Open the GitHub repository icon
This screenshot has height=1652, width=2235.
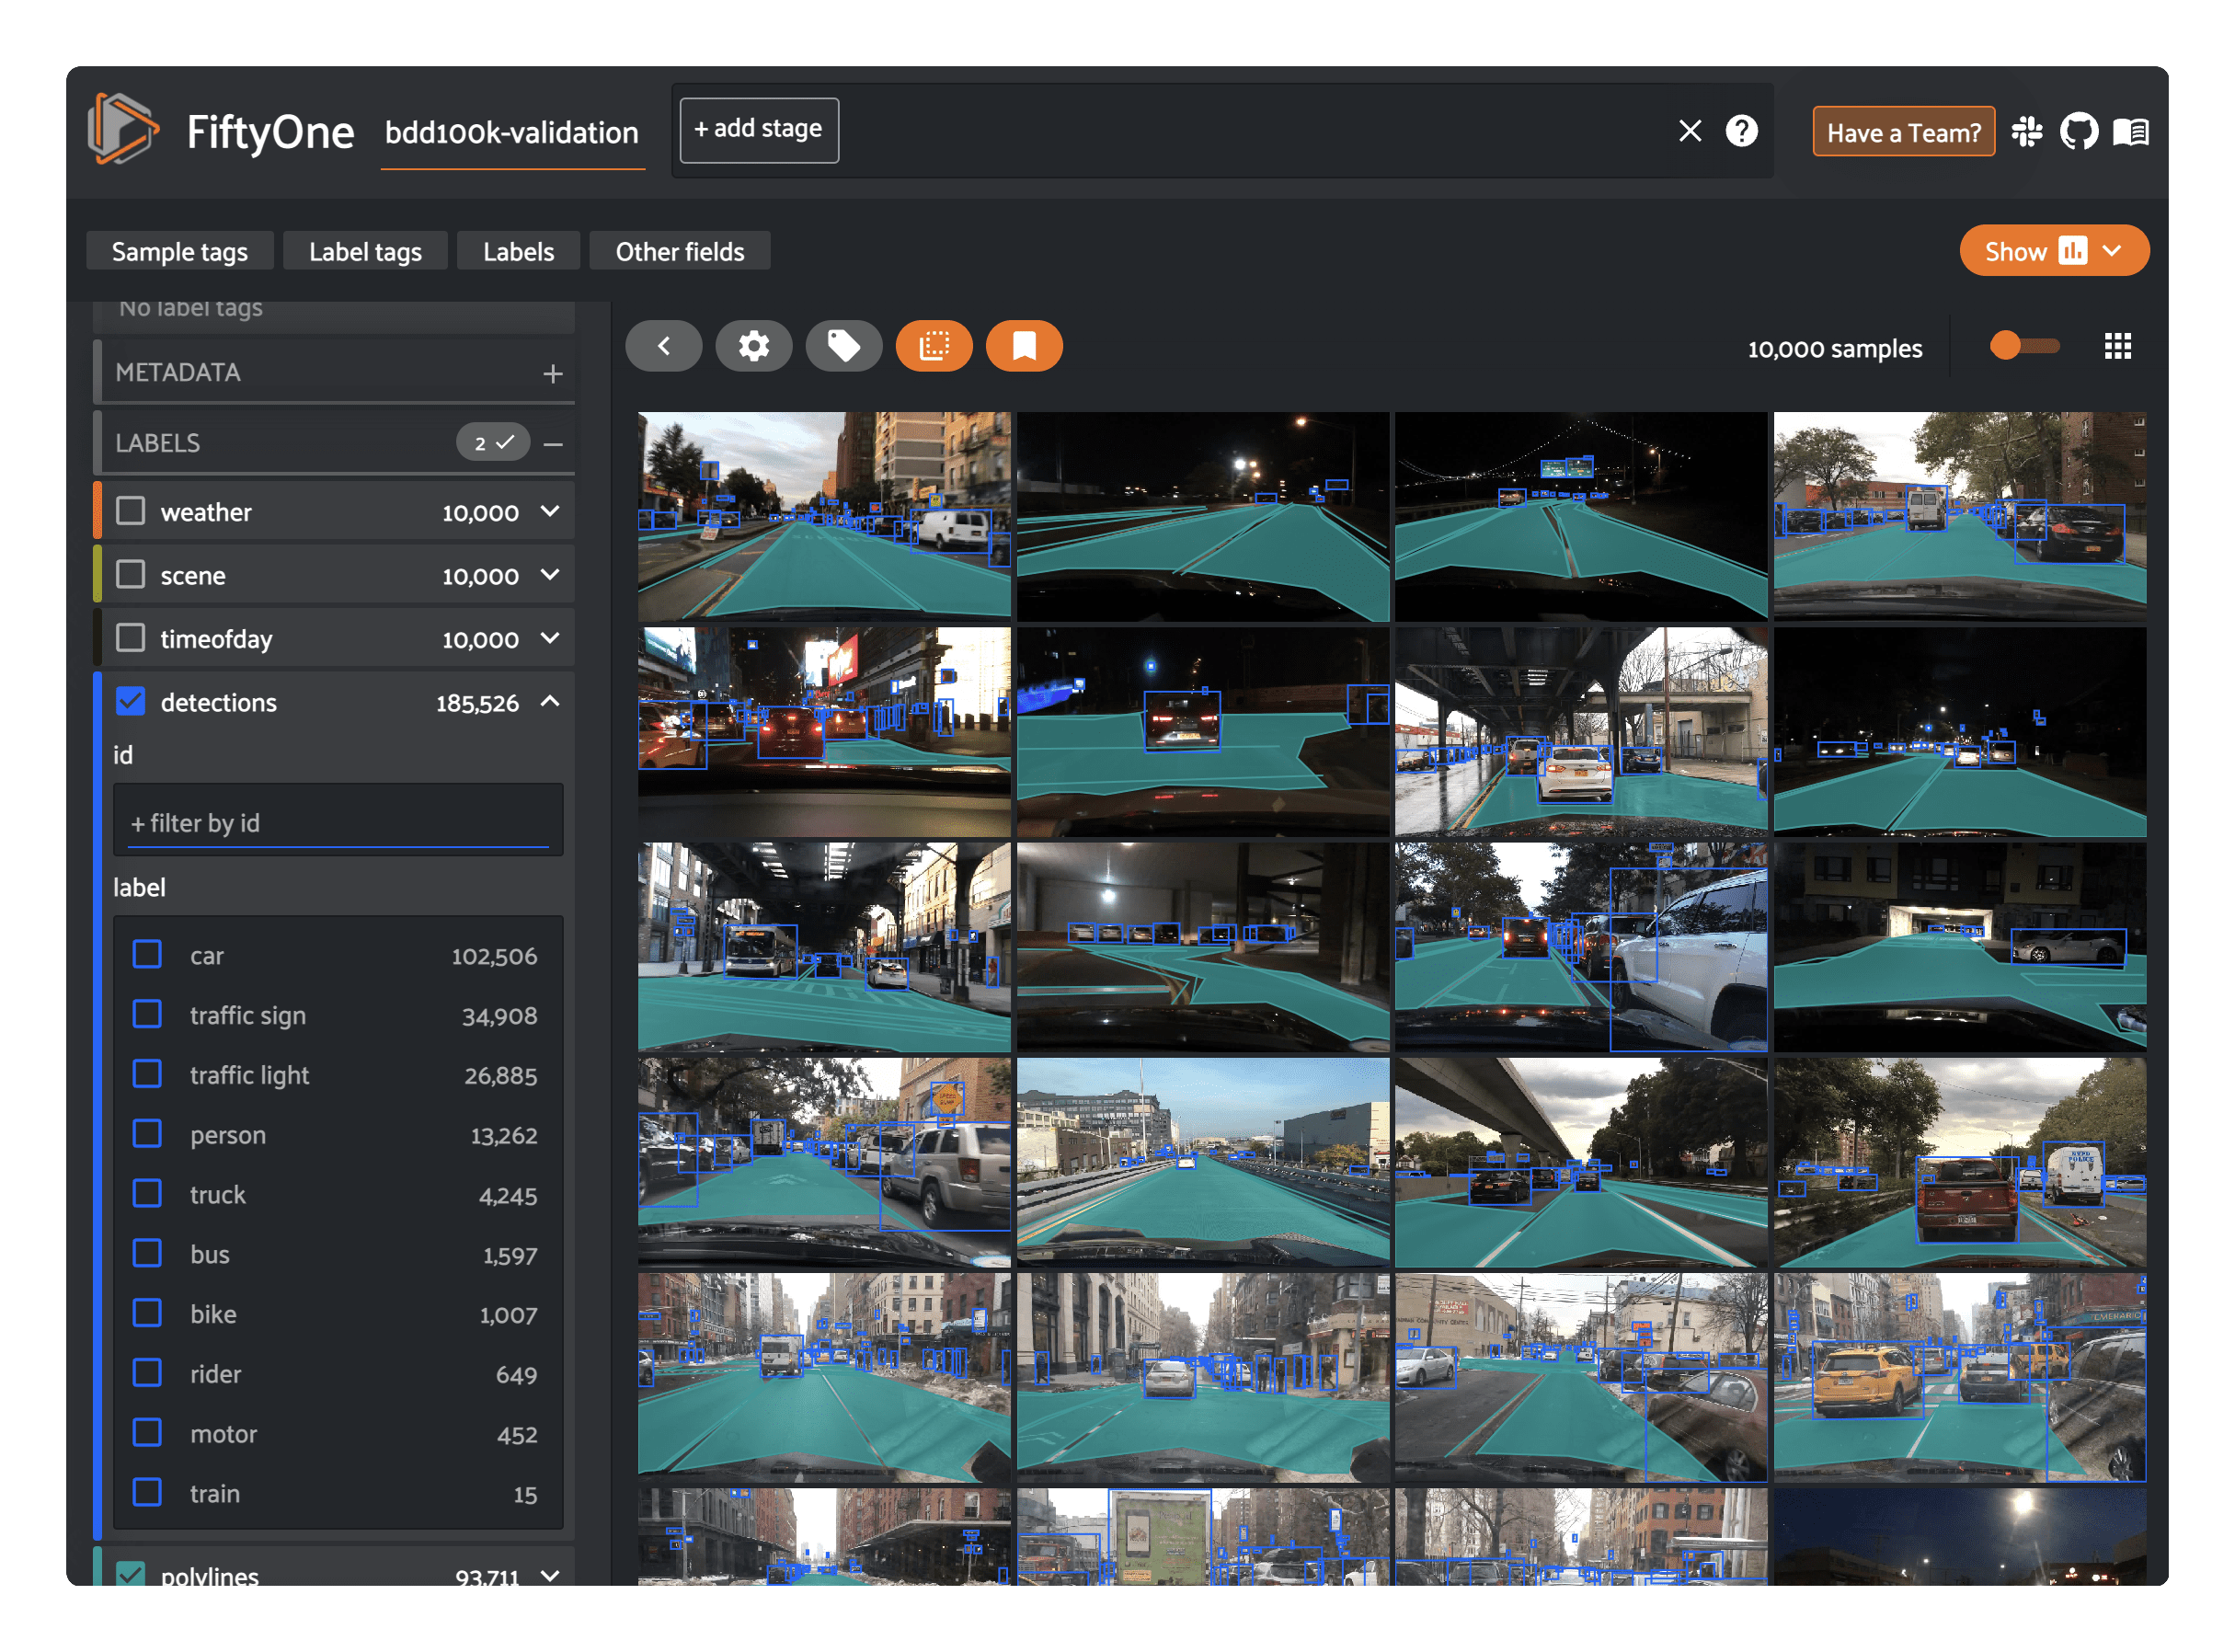2079,132
